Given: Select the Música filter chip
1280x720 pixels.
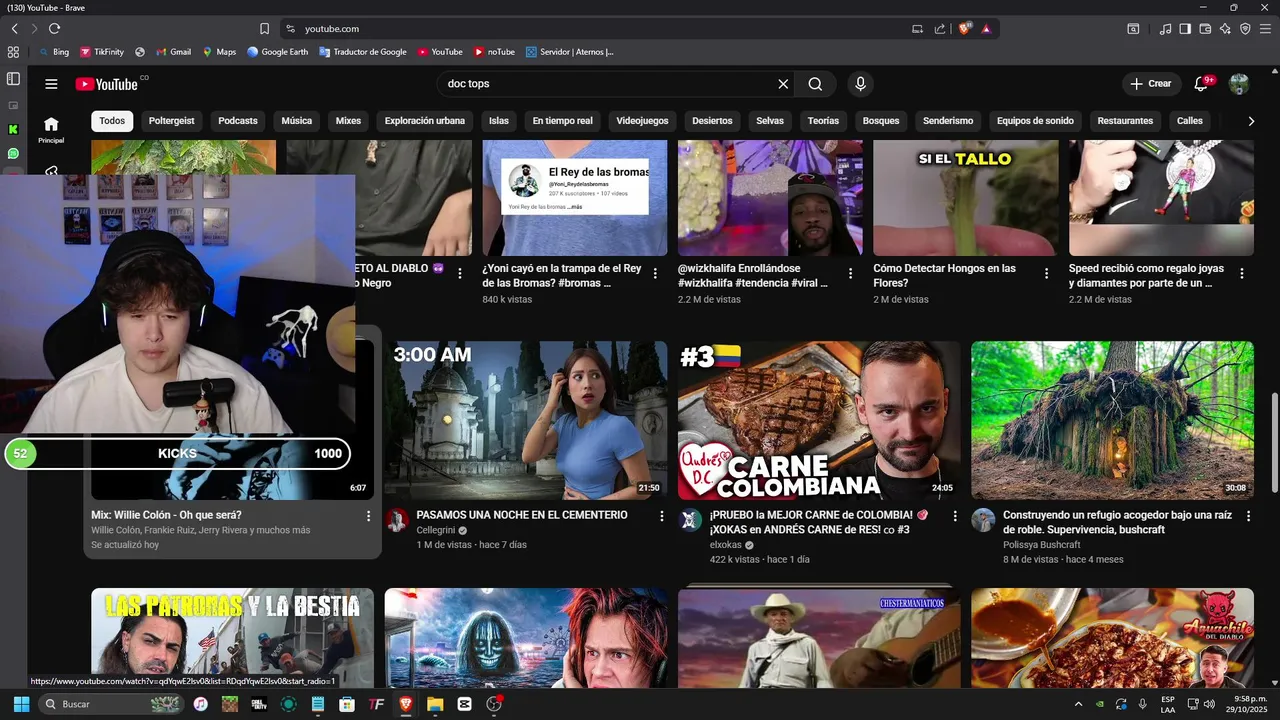Looking at the screenshot, I should click(x=296, y=121).
